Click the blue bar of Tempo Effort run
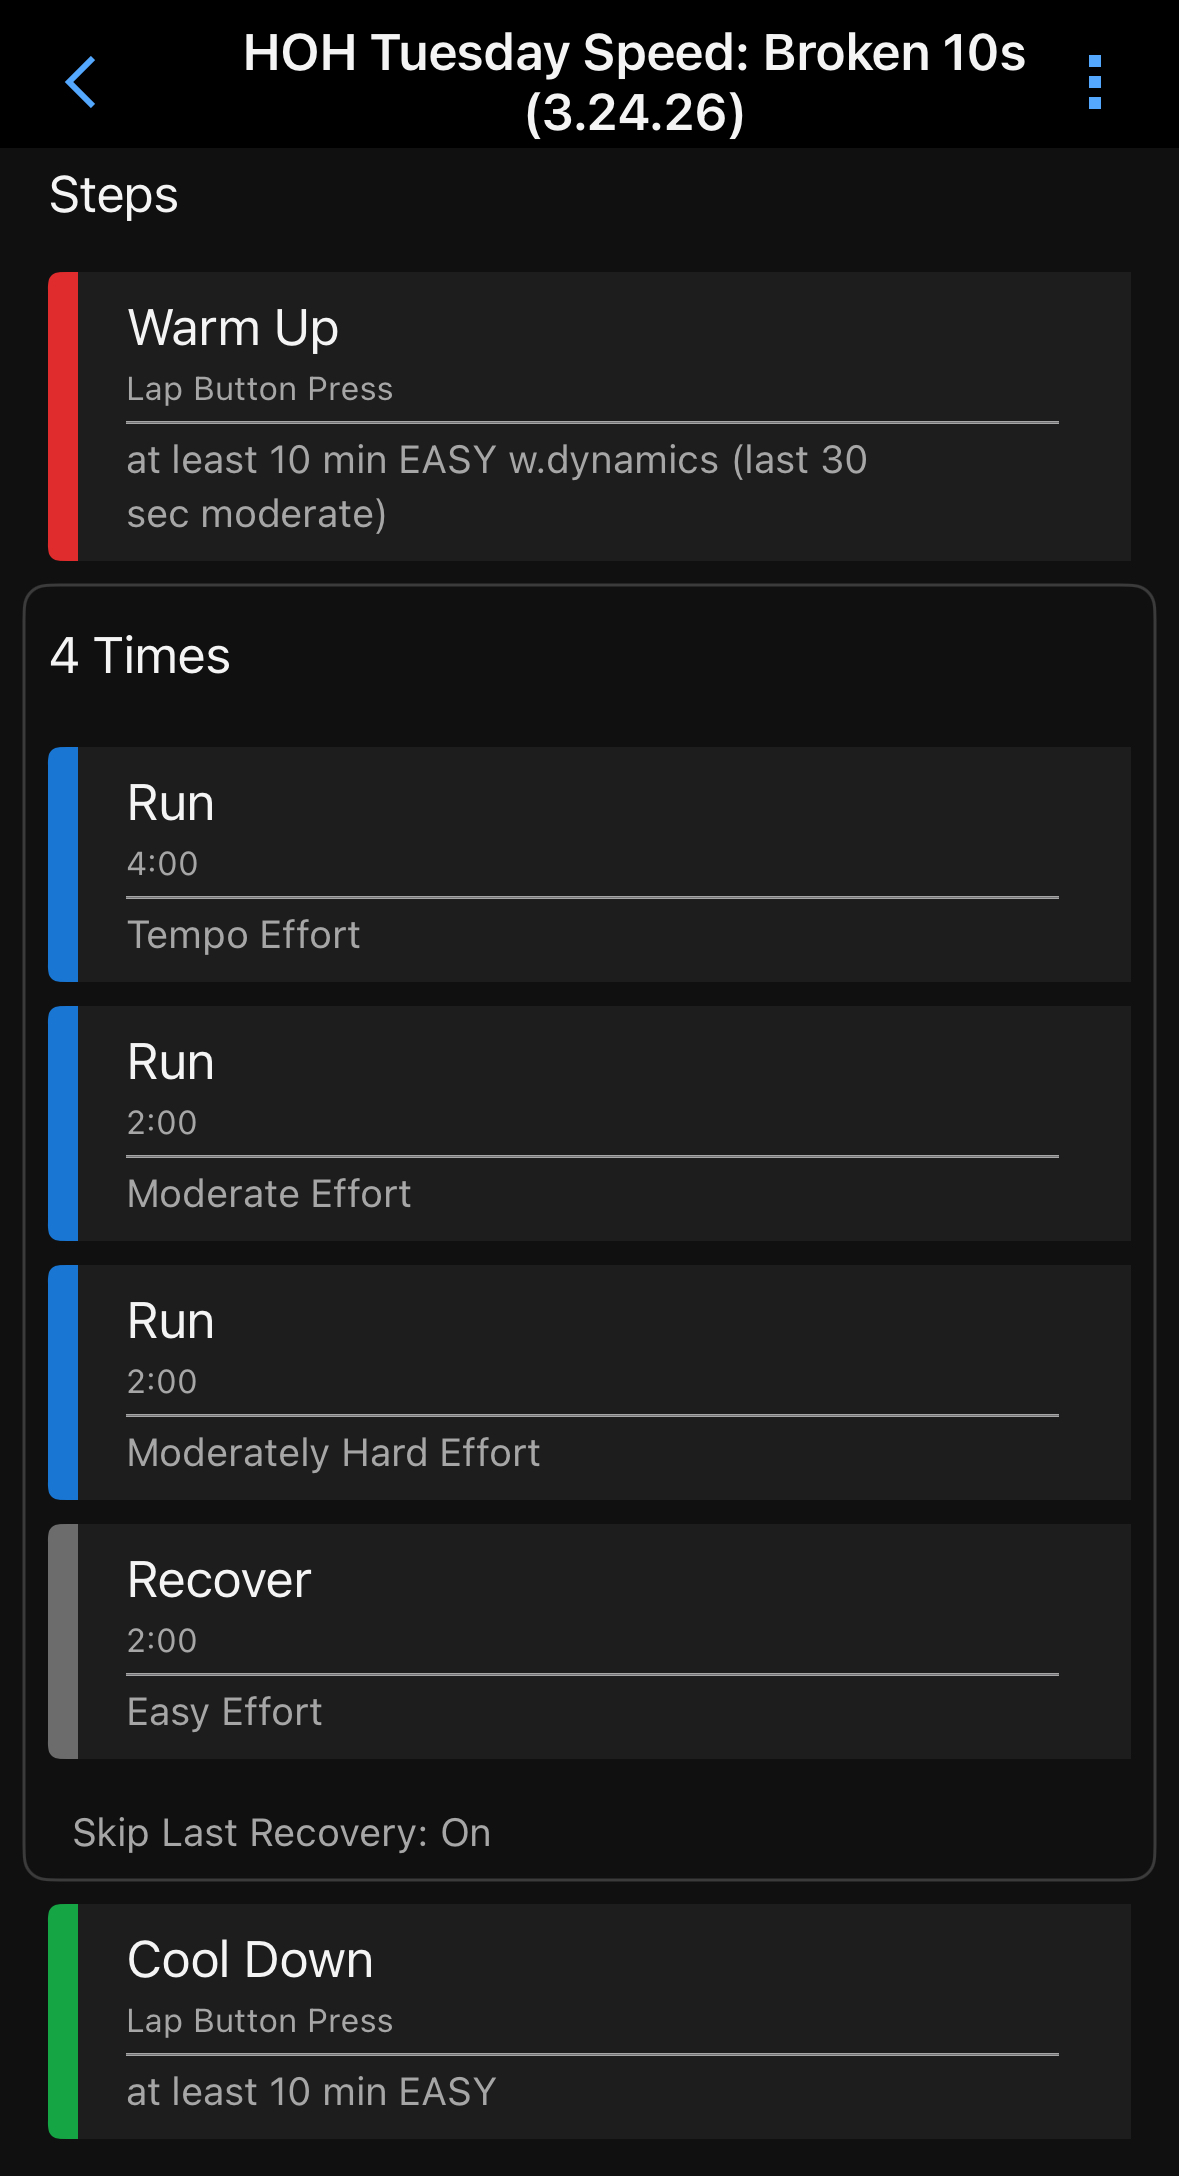This screenshot has width=1179, height=2176. pos(63,864)
